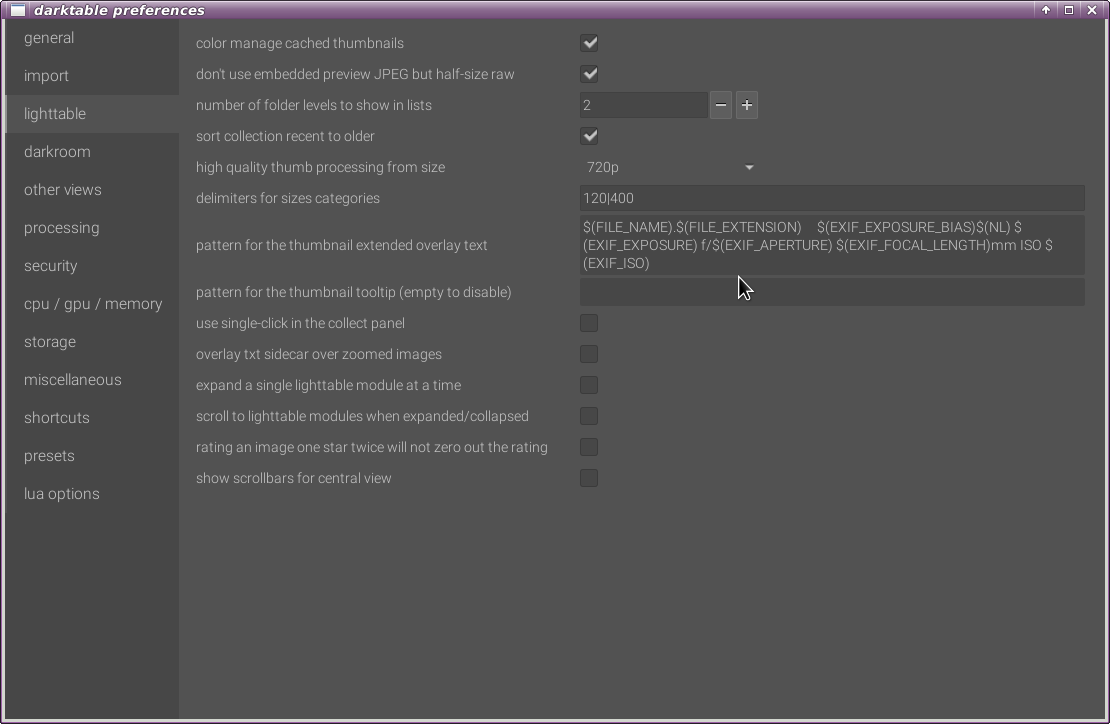Click the empty thumbnail tooltip pattern field
This screenshot has height=724, width=1110.
832,292
